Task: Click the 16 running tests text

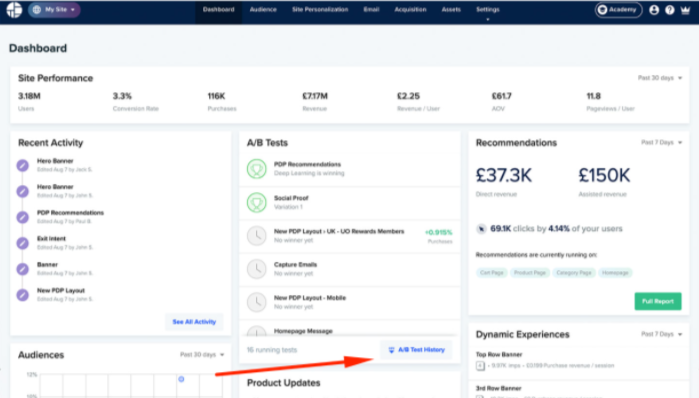Action: [272, 350]
